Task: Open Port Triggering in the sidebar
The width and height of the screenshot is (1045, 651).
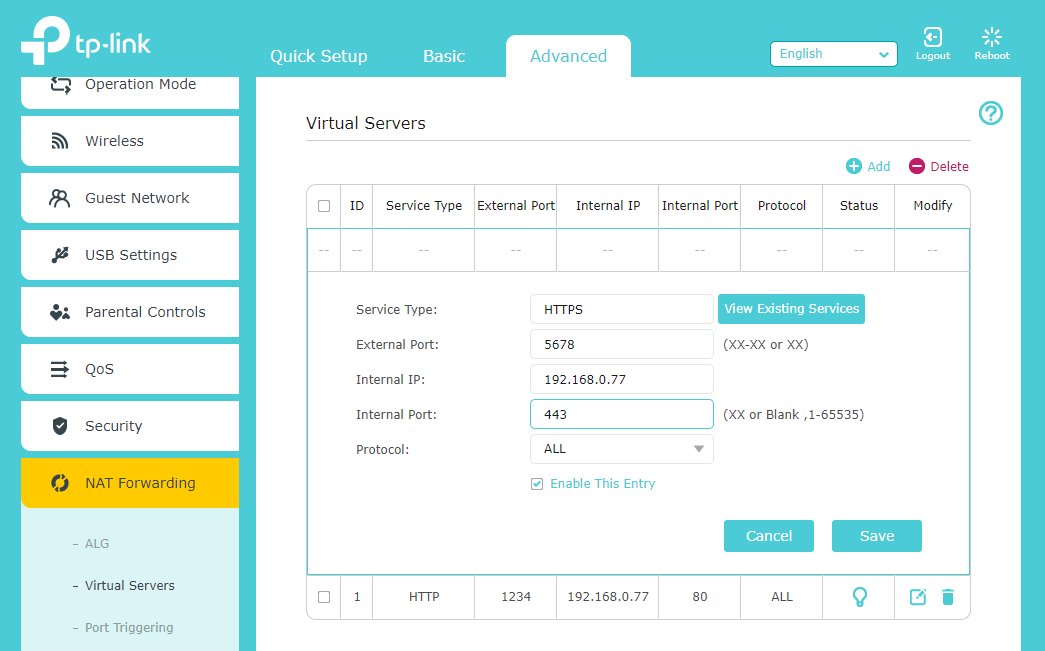Action: (x=129, y=628)
